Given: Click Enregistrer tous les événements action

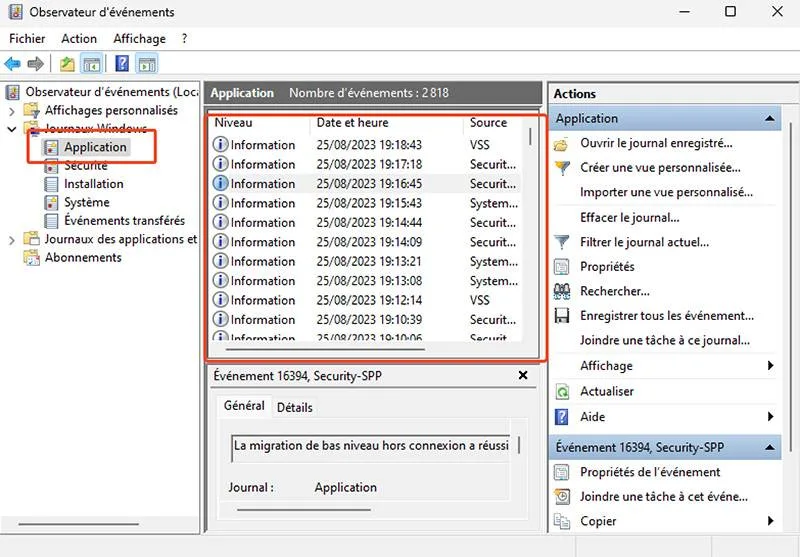Looking at the screenshot, I should 667,316.
